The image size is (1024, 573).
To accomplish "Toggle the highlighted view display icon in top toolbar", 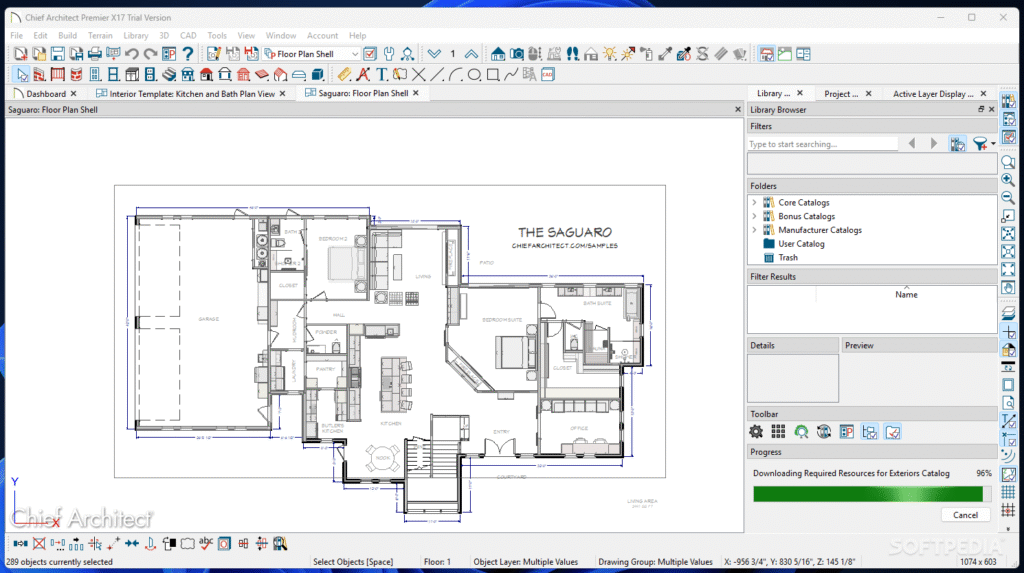I will (767, 54).
